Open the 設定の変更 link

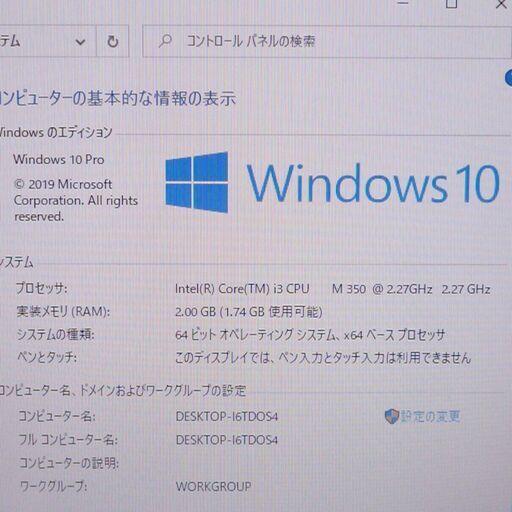coord(430,416)
